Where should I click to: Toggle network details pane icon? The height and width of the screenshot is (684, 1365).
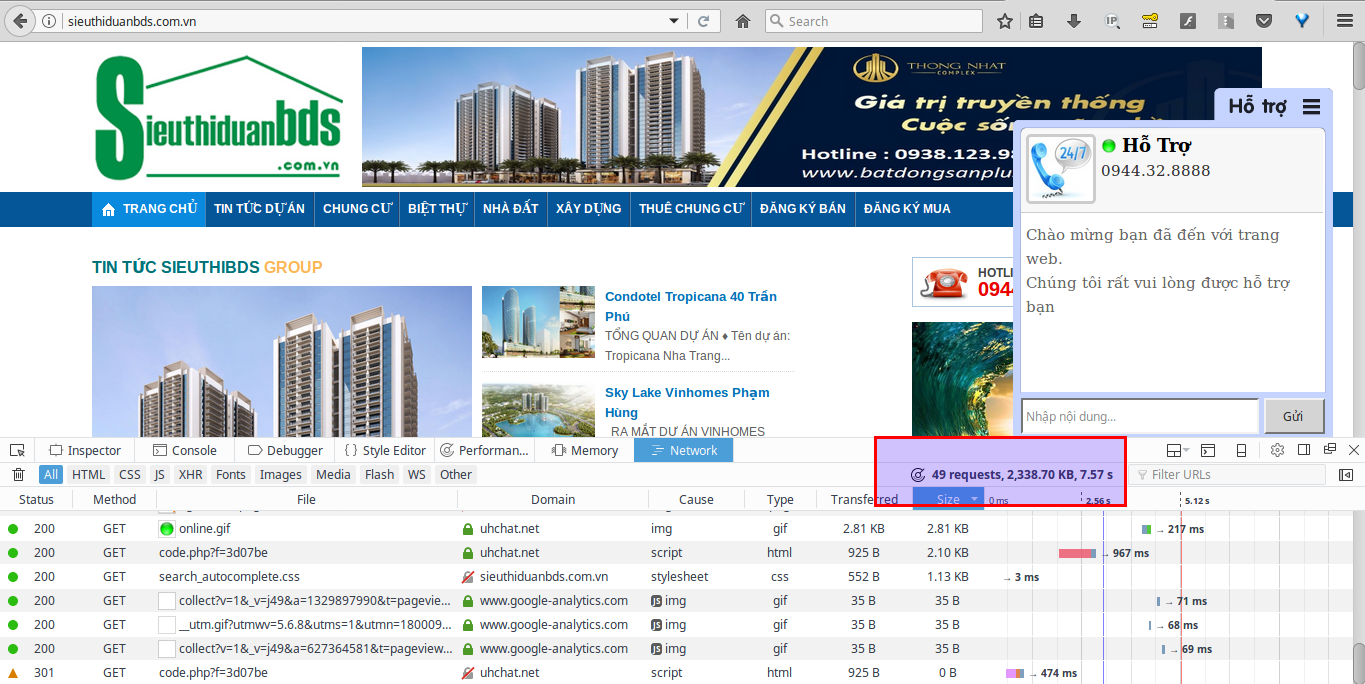pos(1346,475)
